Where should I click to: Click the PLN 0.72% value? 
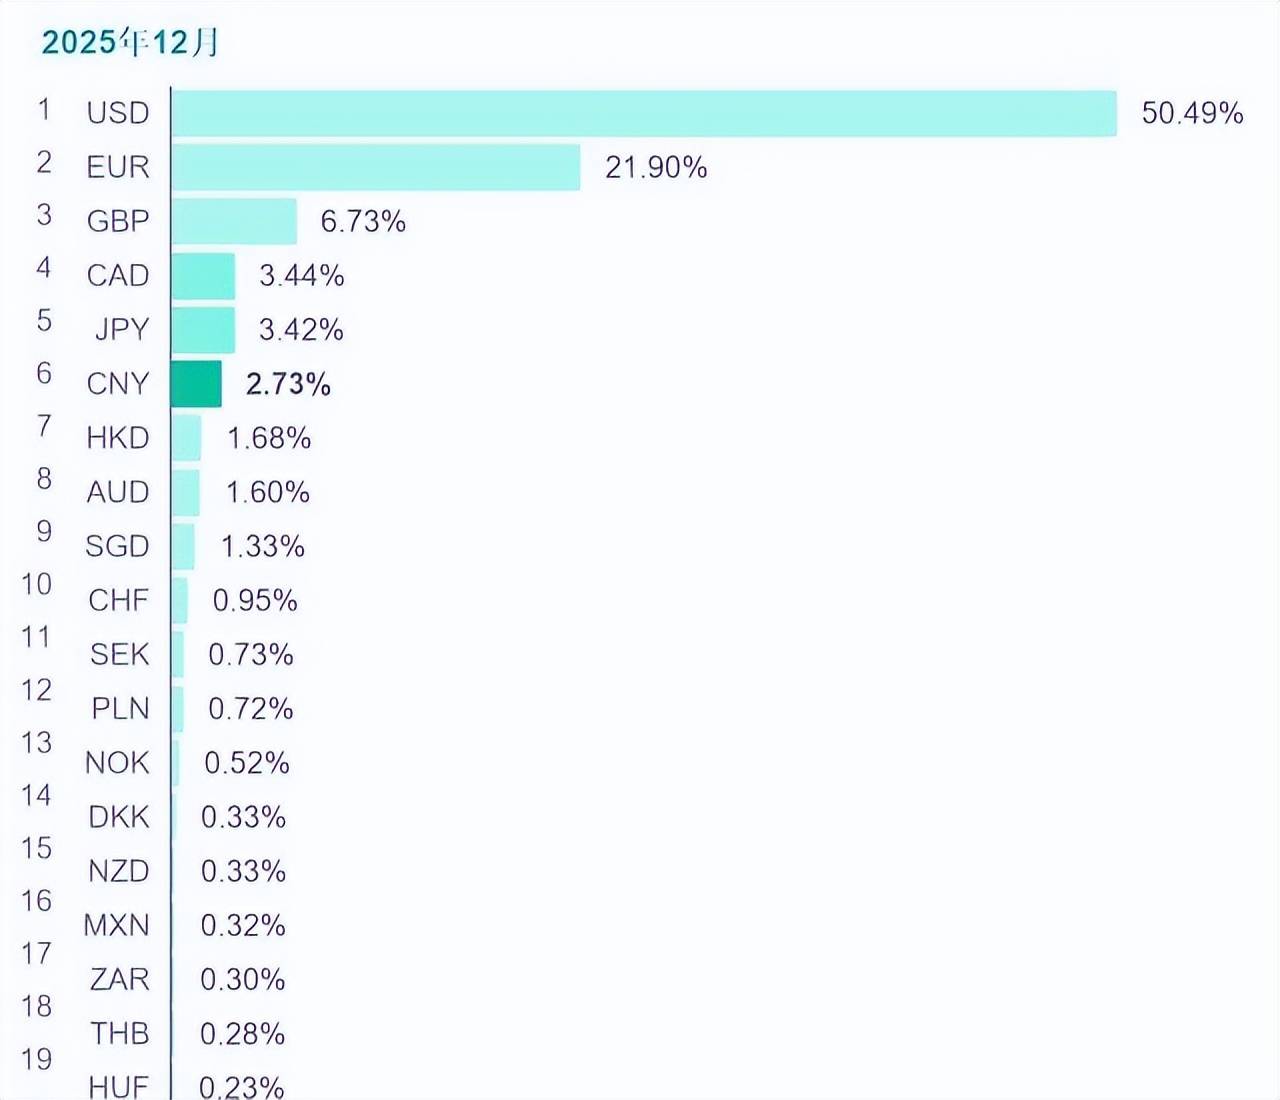point(251,709)
